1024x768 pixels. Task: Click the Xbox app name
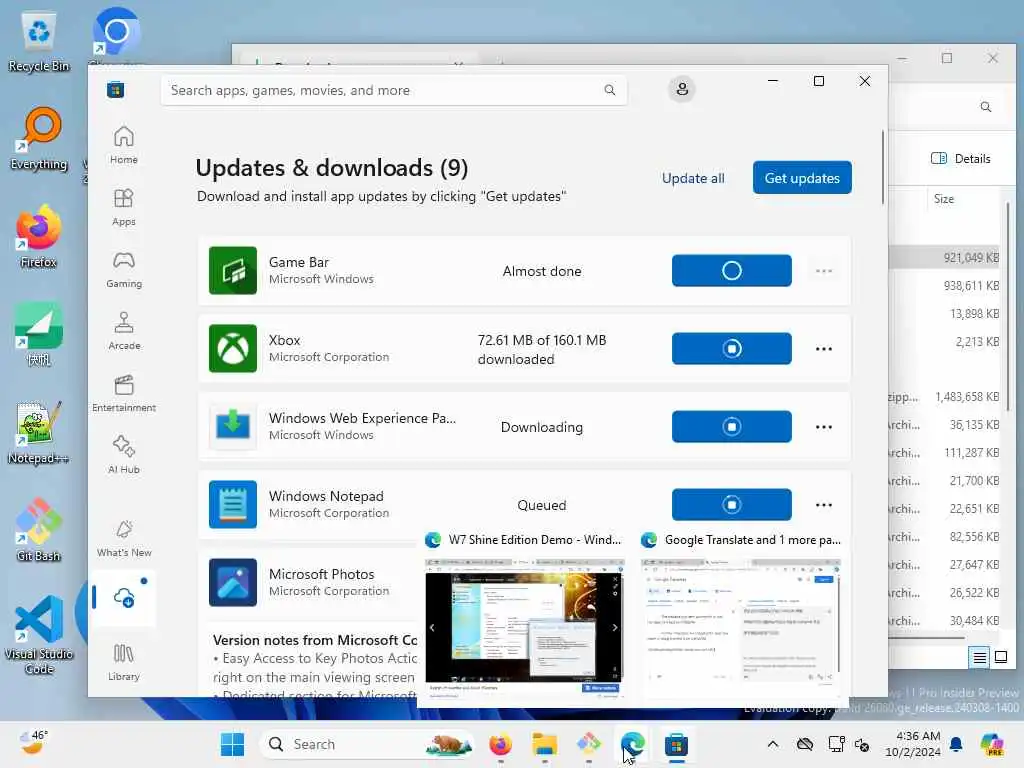tap(285, 340)
